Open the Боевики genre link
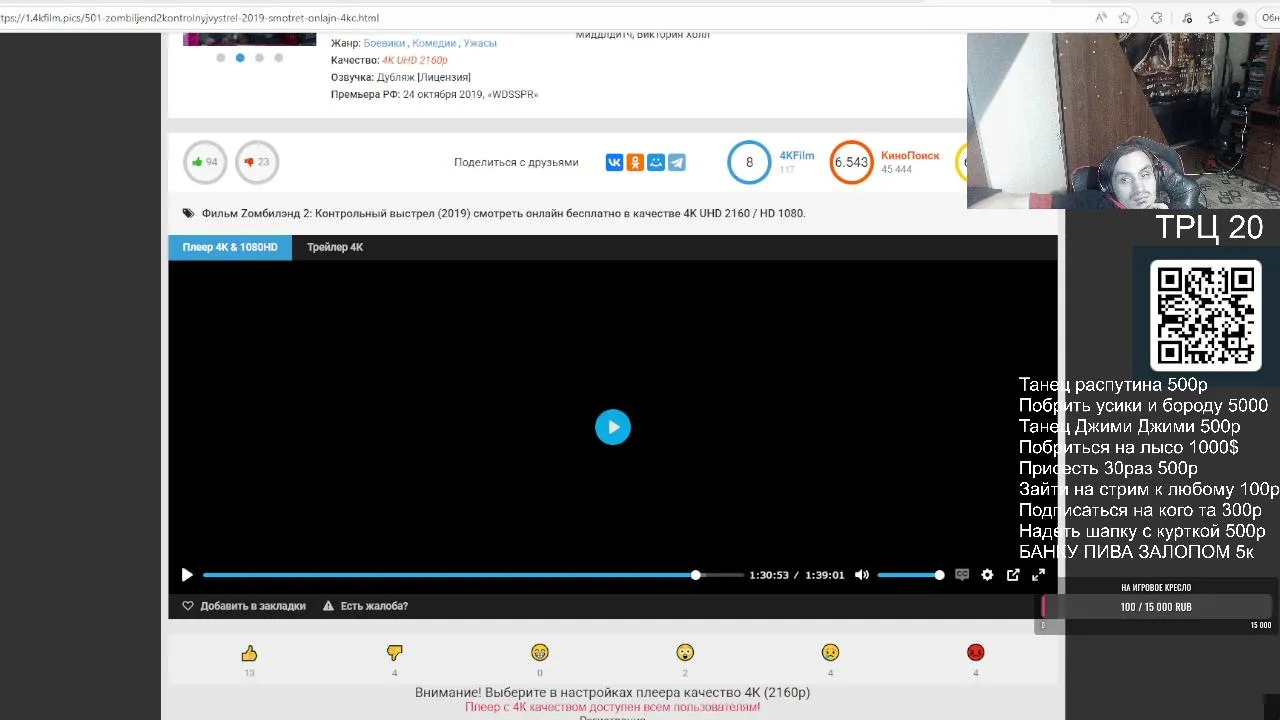The image size is (1280, 720). point(384,43)
